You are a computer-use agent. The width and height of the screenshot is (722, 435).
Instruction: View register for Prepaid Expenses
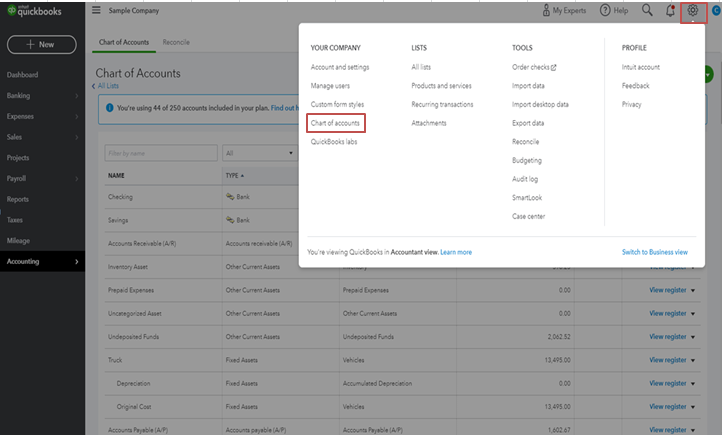tap(668, 290)
